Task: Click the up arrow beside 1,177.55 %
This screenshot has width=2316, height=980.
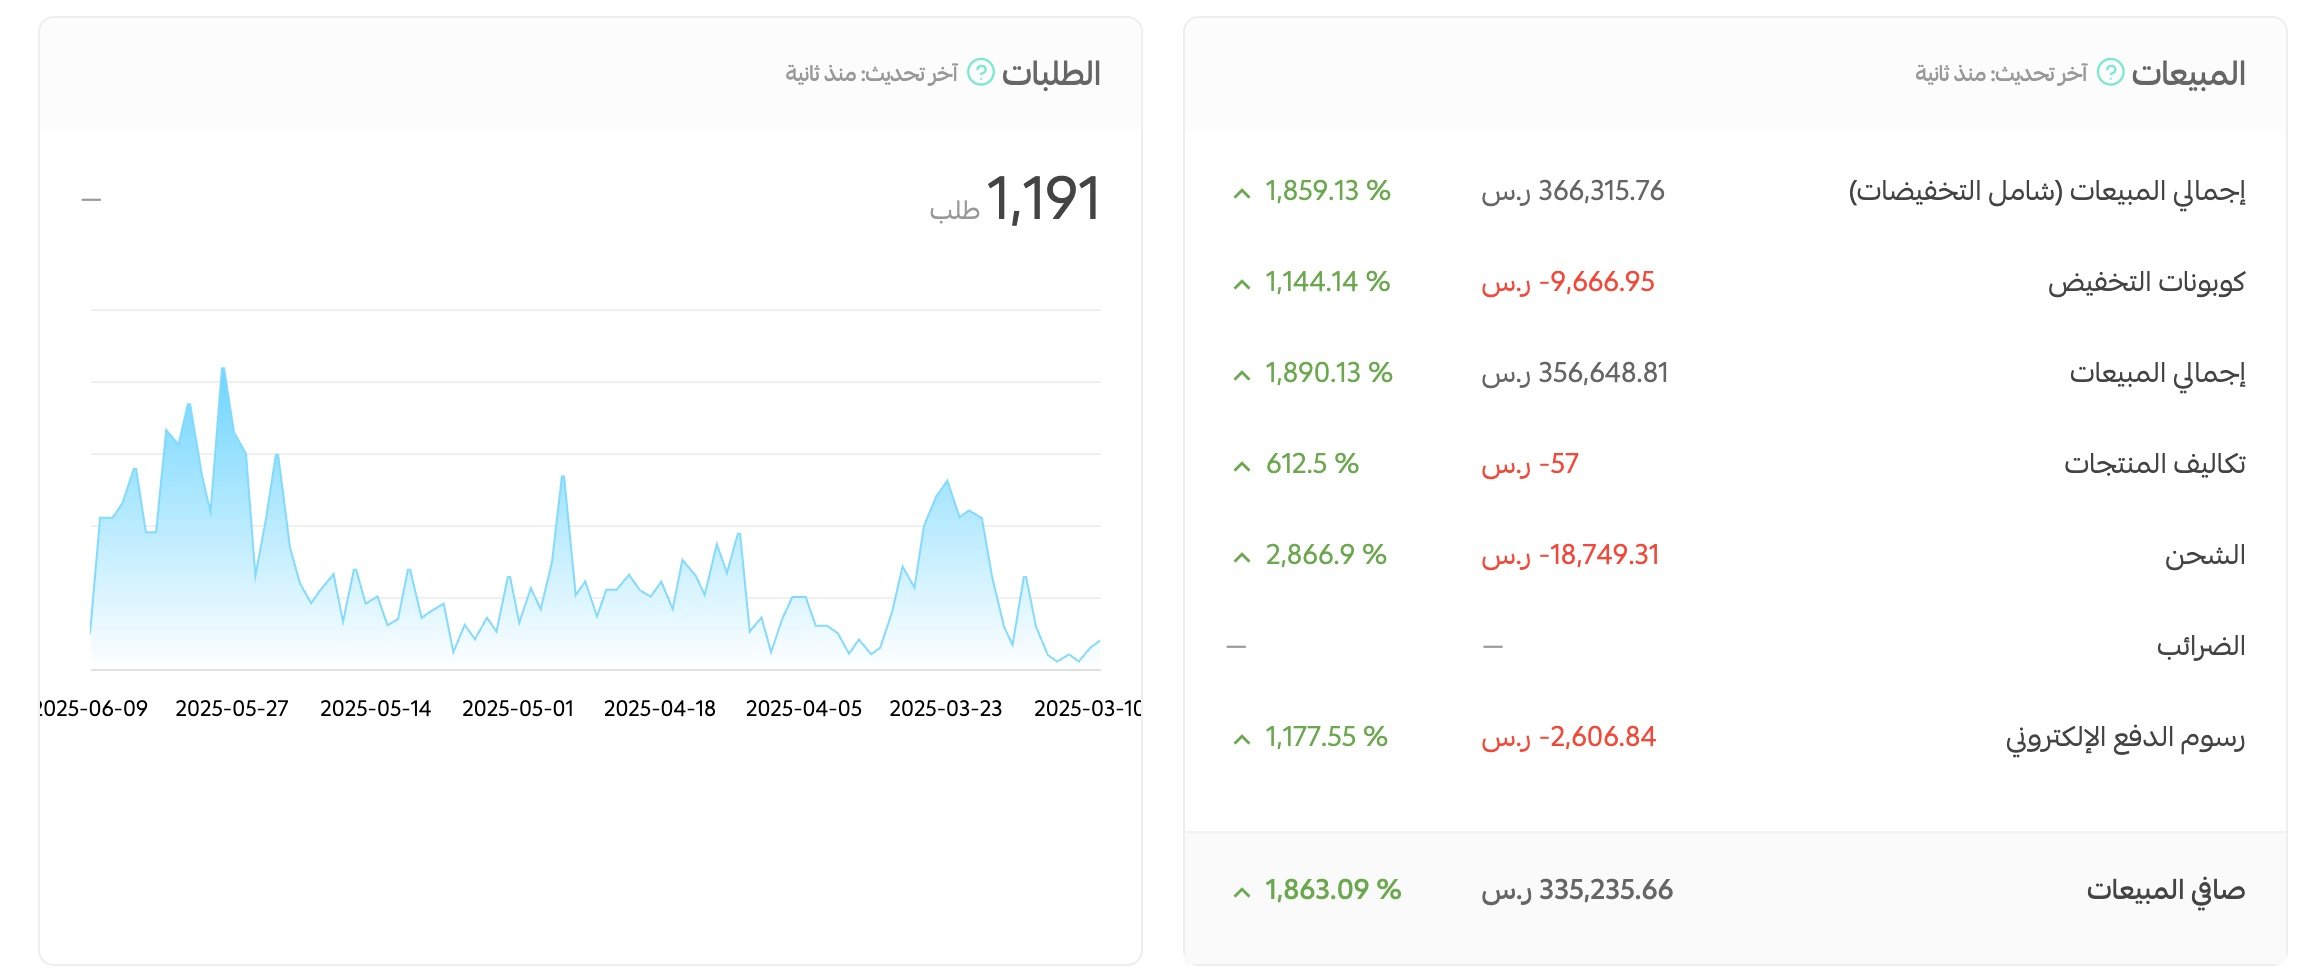Action: click(x=1242, y=739)
